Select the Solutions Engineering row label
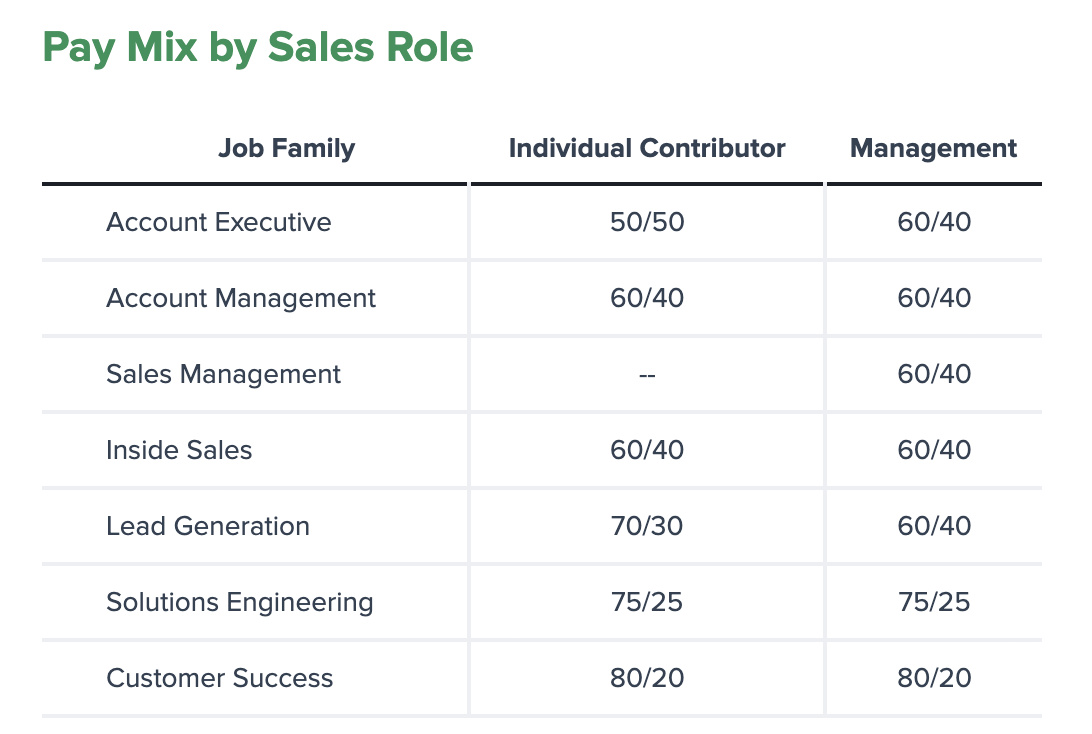Screen dimensions: 1092x734 (x=239, y=602)
